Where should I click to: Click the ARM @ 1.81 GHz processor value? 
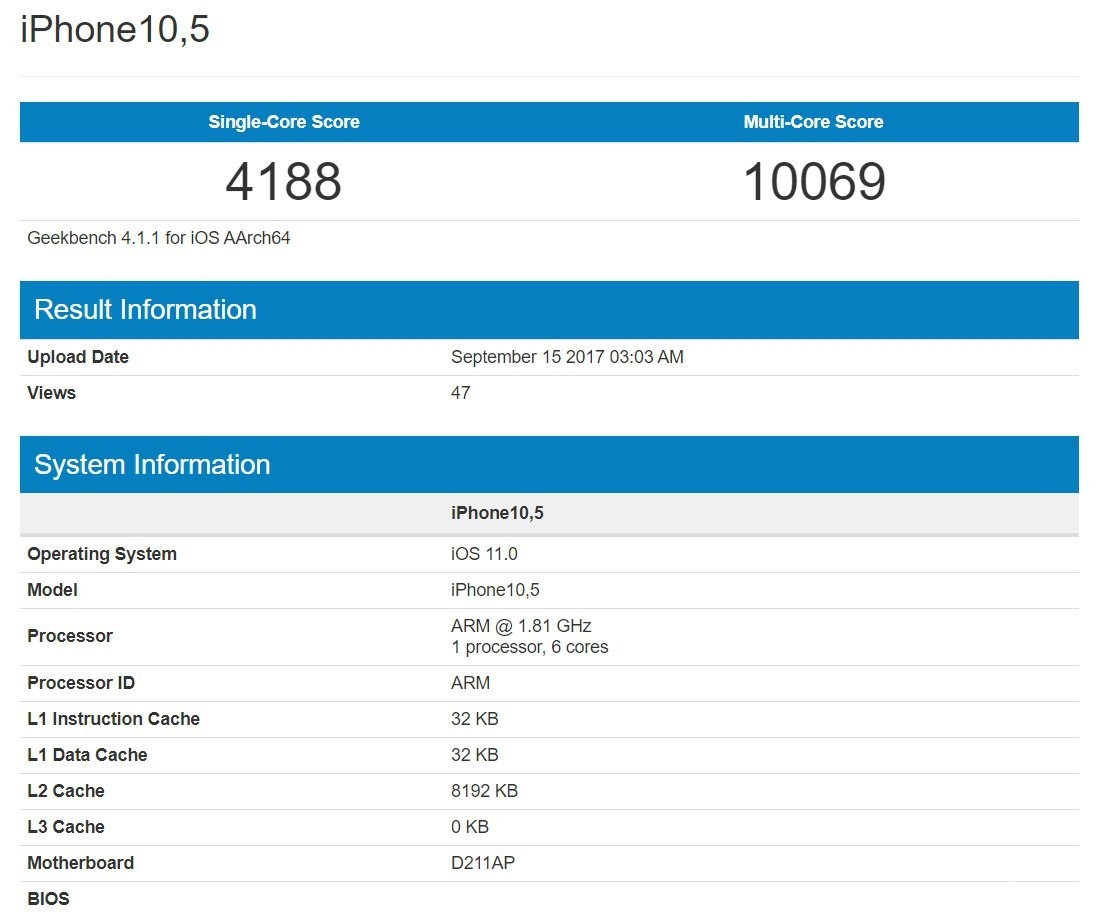click(521, 626)
